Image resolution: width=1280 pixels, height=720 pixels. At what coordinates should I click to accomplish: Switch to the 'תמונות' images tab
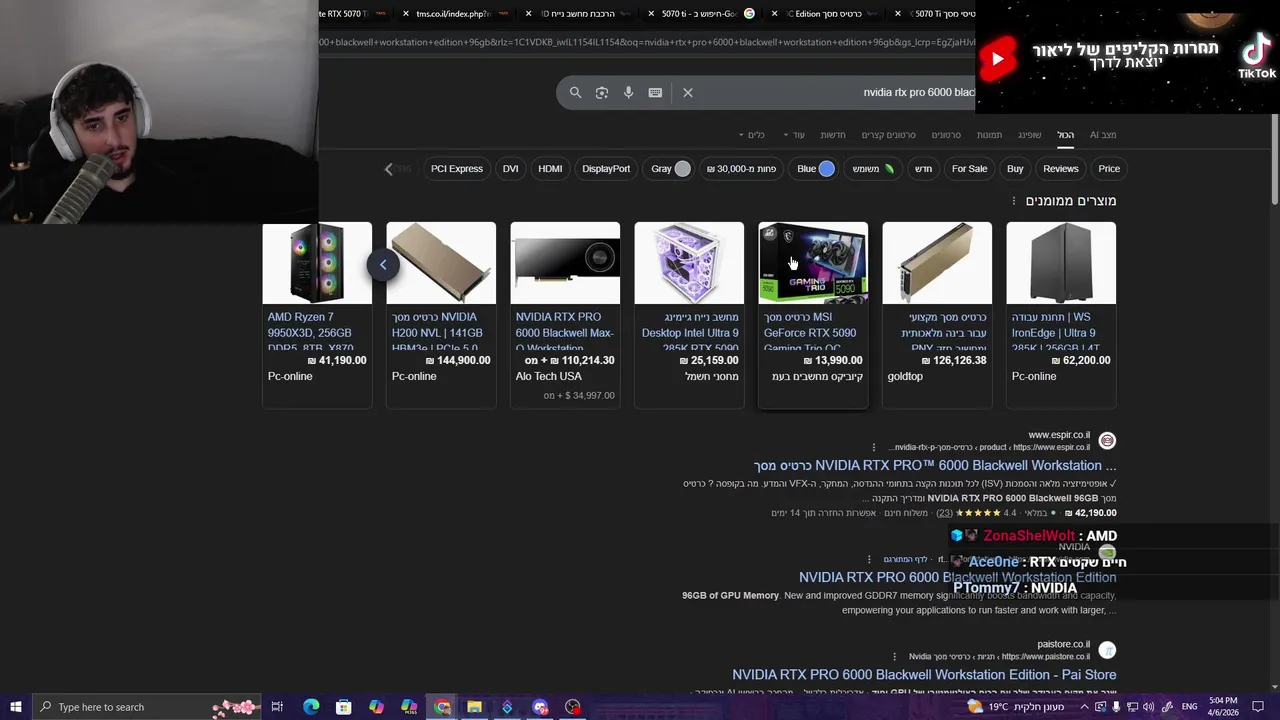click(x=989, y=135)
